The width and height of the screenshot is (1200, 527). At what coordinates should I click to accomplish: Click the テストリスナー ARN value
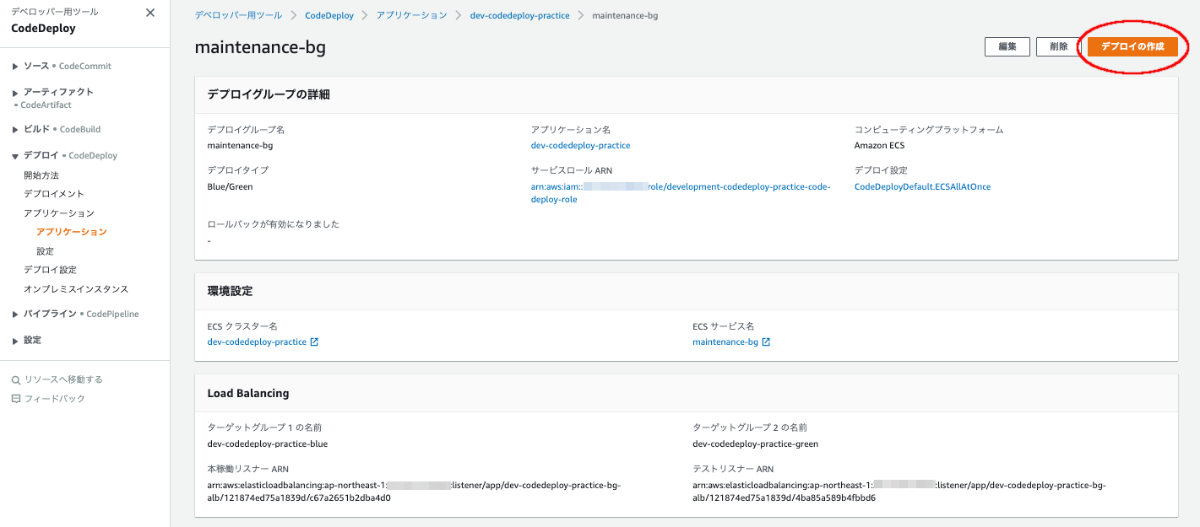[x=898, y=491]
